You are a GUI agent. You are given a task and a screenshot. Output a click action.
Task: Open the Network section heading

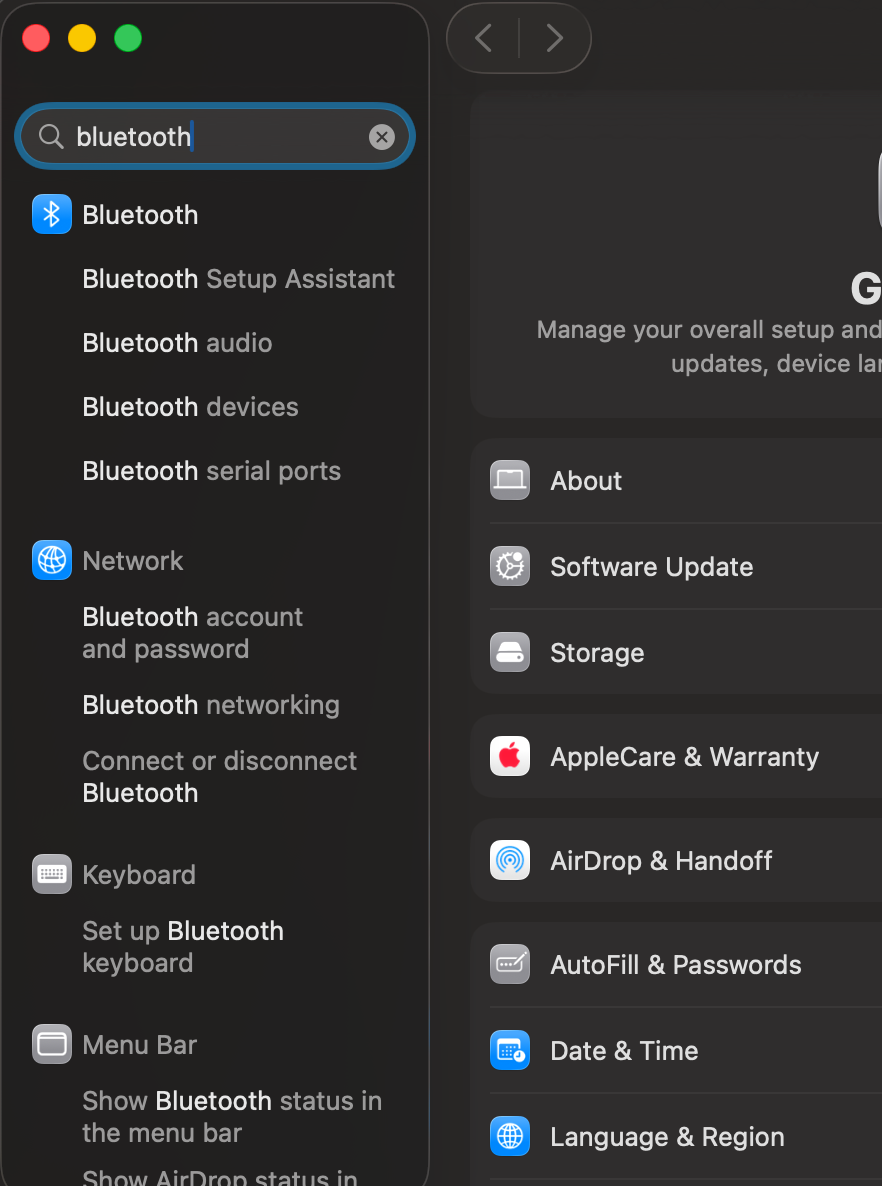[x=132, y=560]
